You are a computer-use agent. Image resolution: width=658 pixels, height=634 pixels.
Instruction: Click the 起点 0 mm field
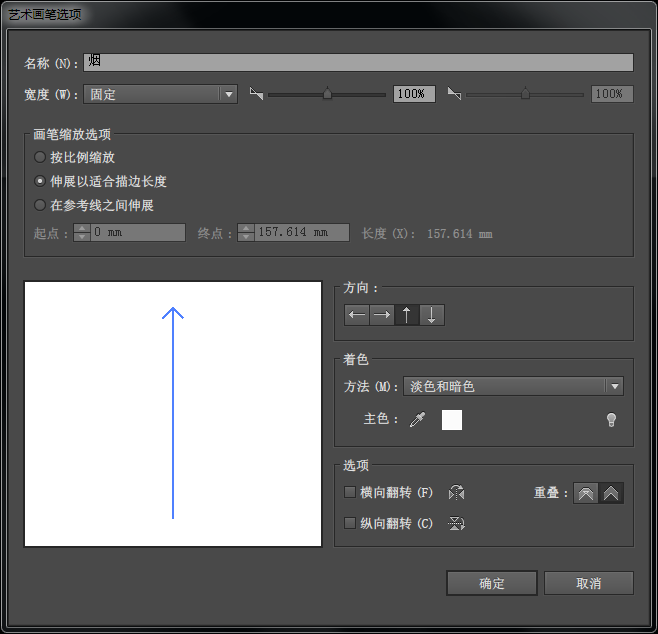pyautogui.click(x=138, y=232)
